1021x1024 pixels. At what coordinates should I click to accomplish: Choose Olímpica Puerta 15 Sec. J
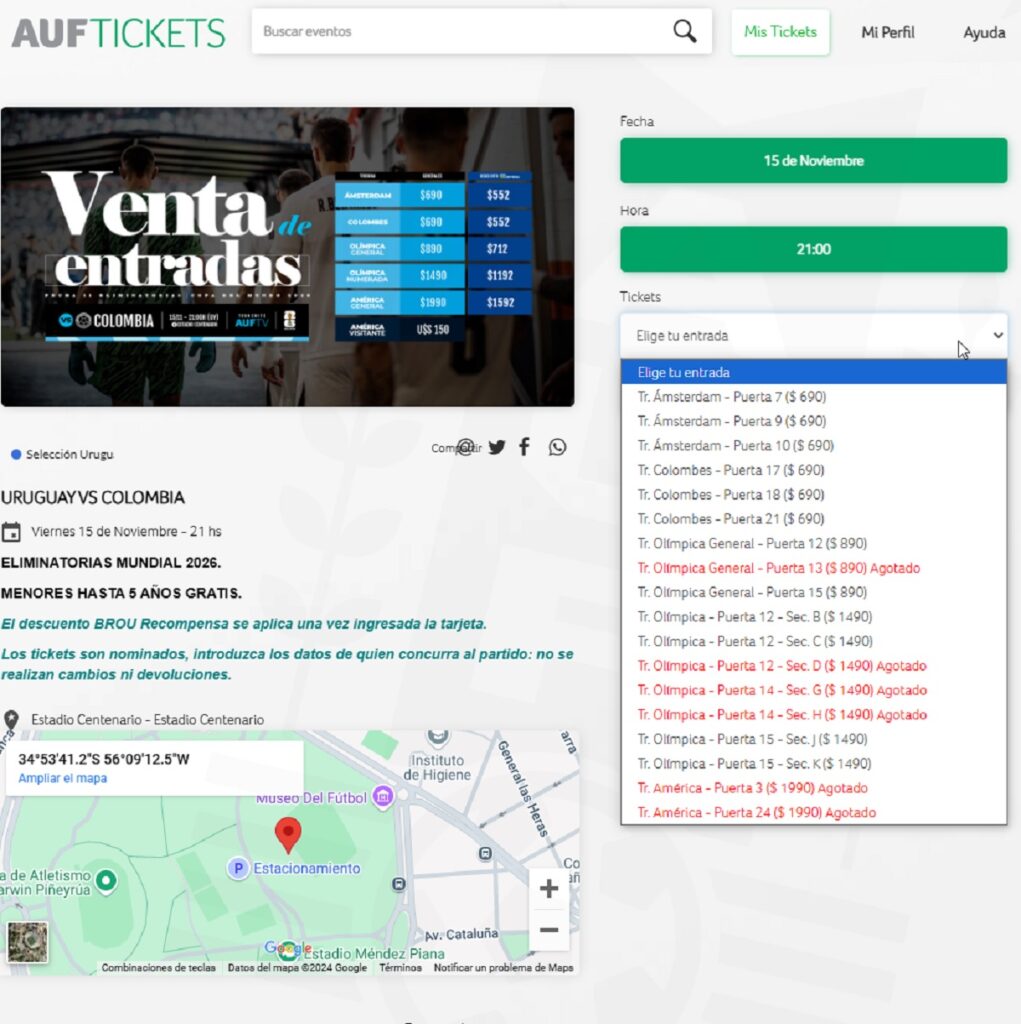coord(813,739)
